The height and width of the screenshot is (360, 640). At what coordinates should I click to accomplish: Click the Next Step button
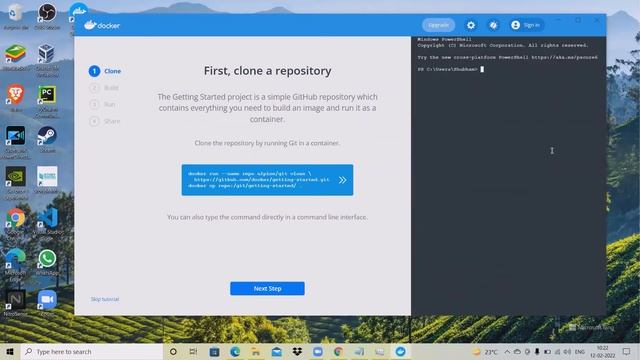pyautogui.click(x=267, y=289)
